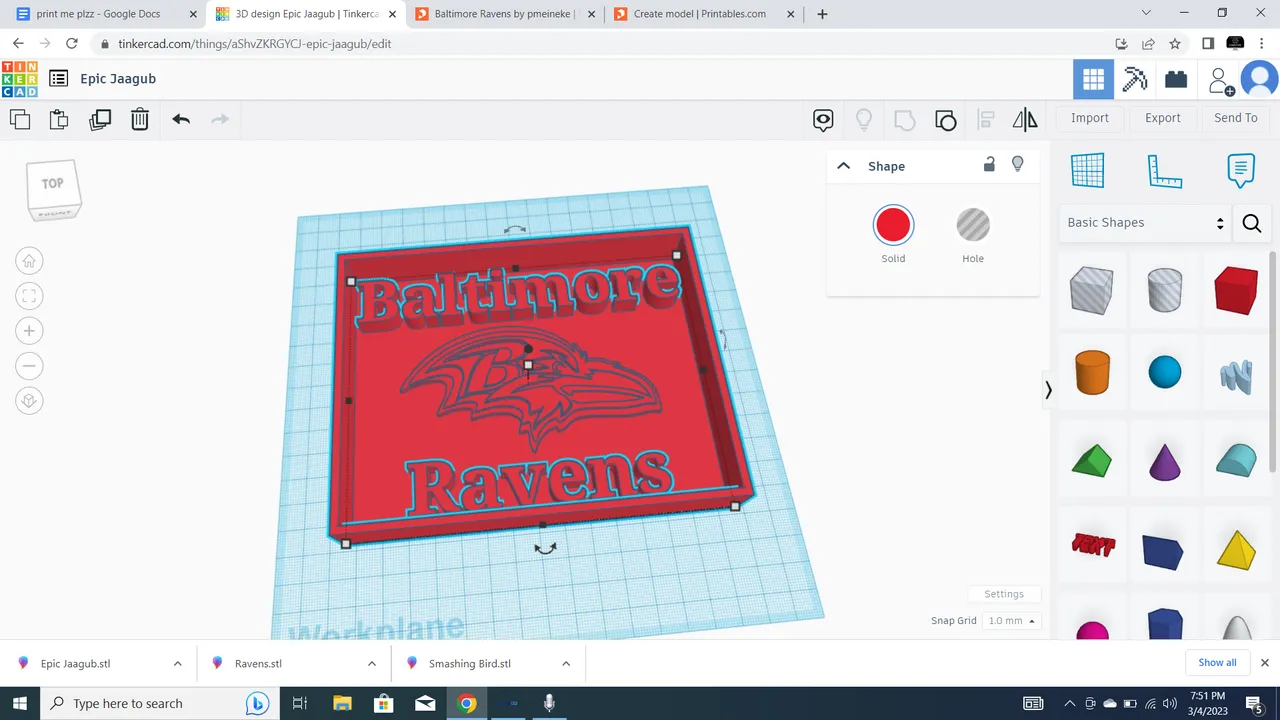Open the shape search icon
Screen dimensions: 1280x720
point(1252,223)
